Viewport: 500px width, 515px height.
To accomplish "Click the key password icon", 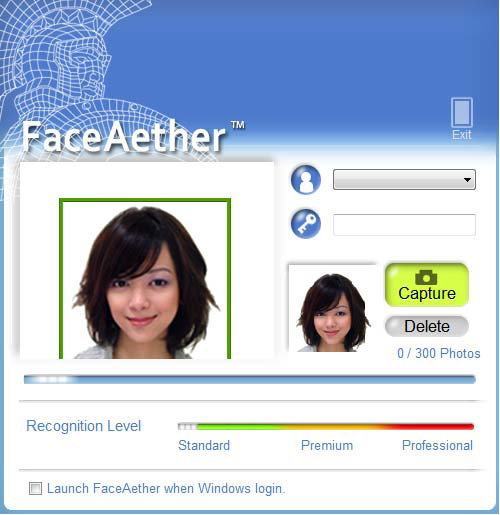I will point(306,224).
